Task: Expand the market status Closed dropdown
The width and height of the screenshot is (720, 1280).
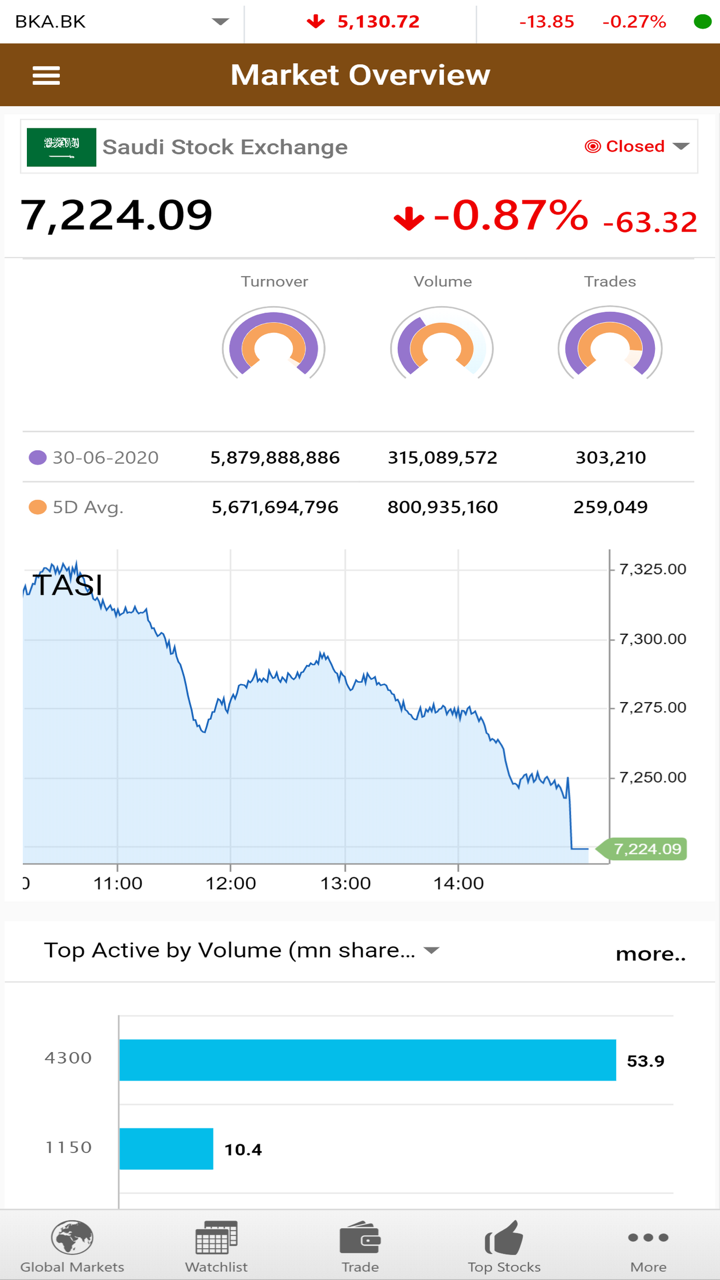Action: point(681,146)
